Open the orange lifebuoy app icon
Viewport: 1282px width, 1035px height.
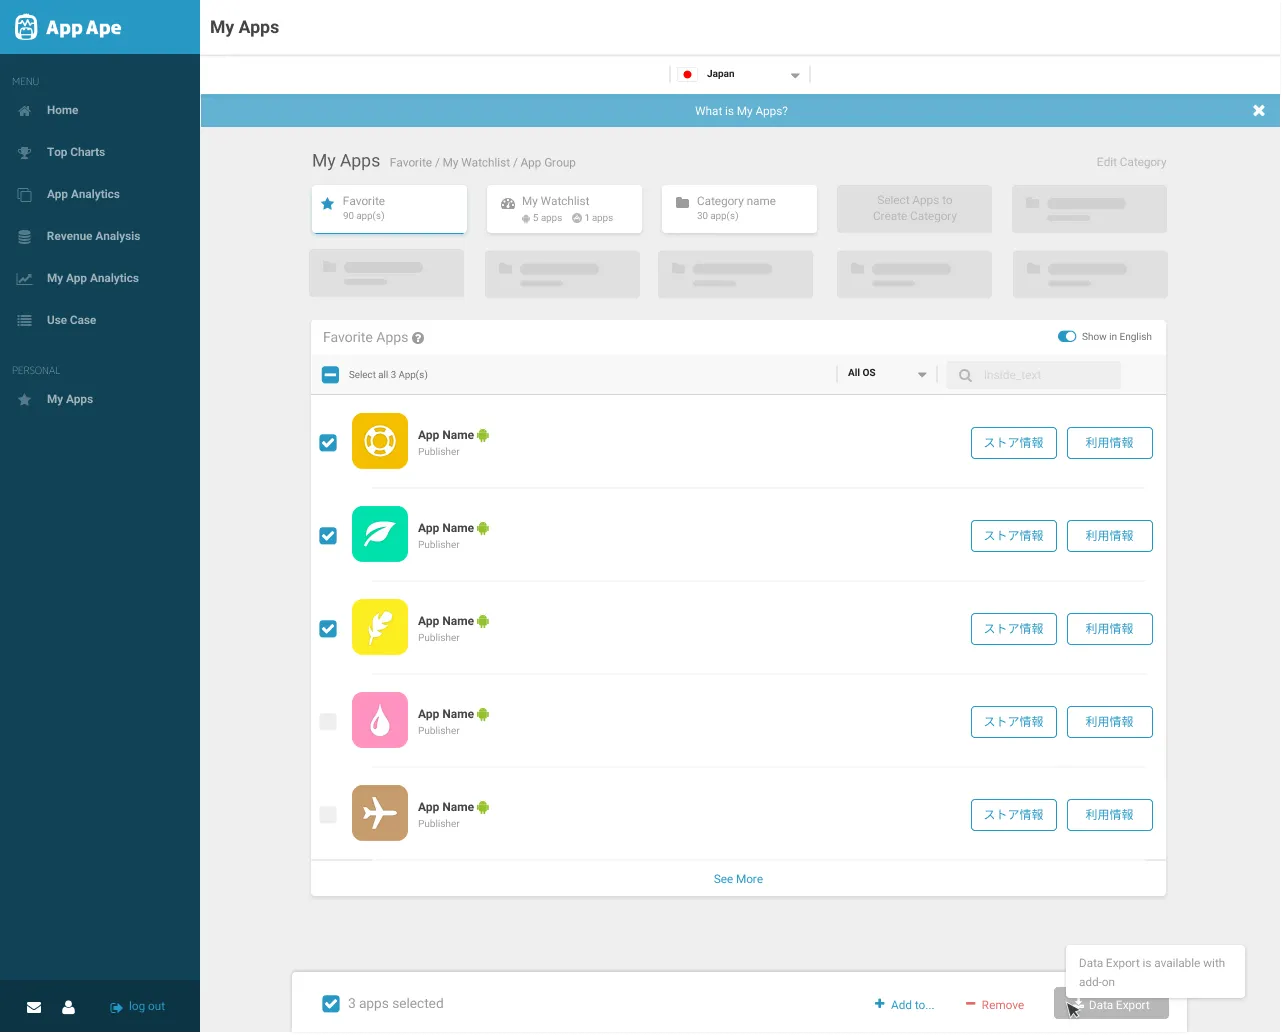(x=380, y=441)
